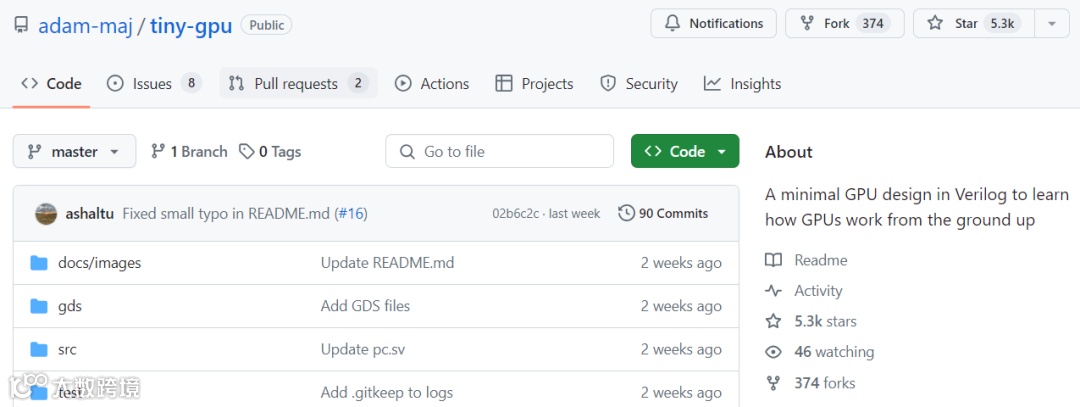Expand the star lists dropdown arrow
The height and width of the screenshot is (407, 1080).
(x=1051, y=23)
